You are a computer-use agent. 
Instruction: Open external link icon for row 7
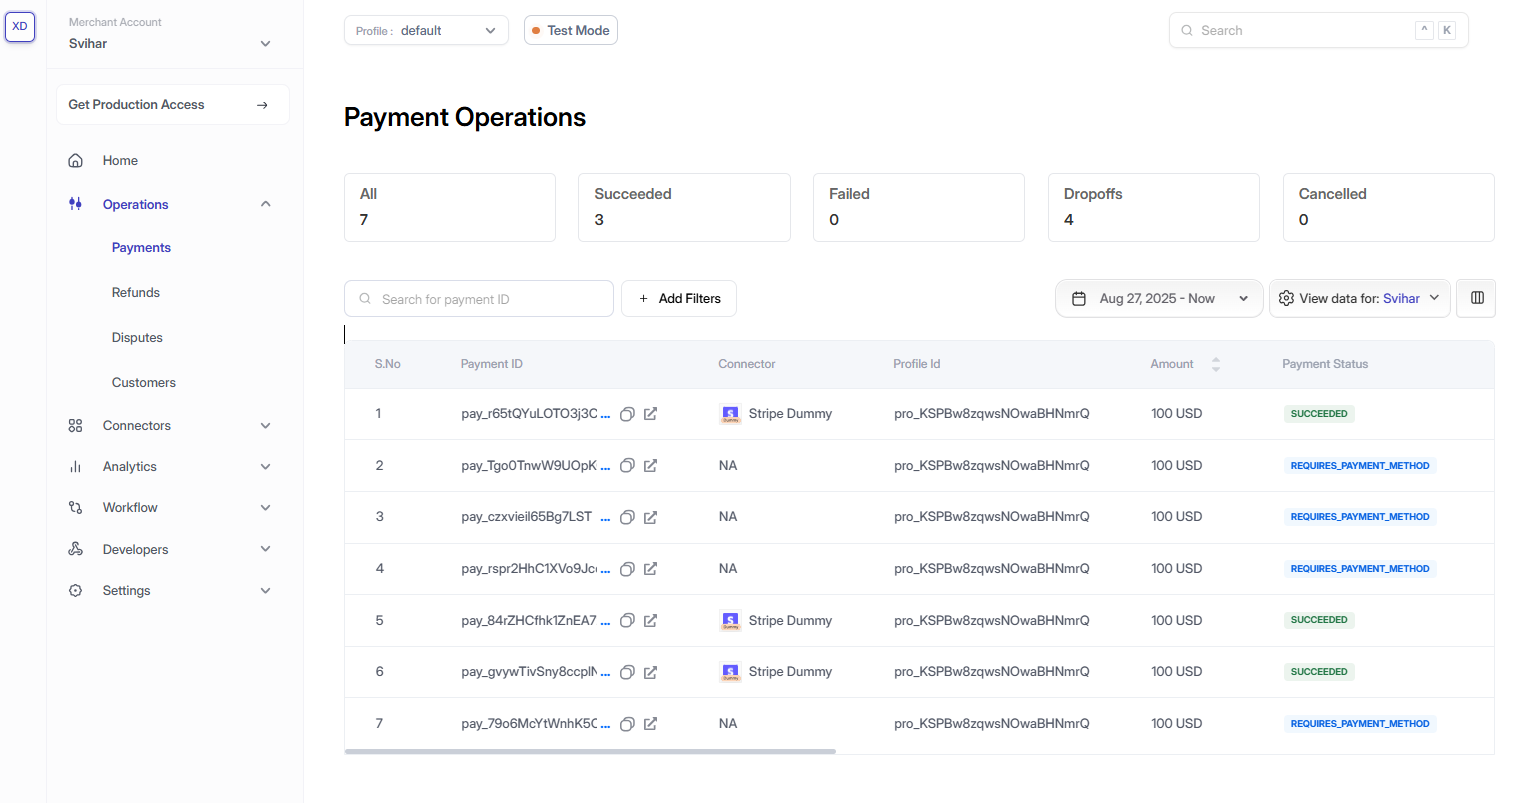(650, 724)
